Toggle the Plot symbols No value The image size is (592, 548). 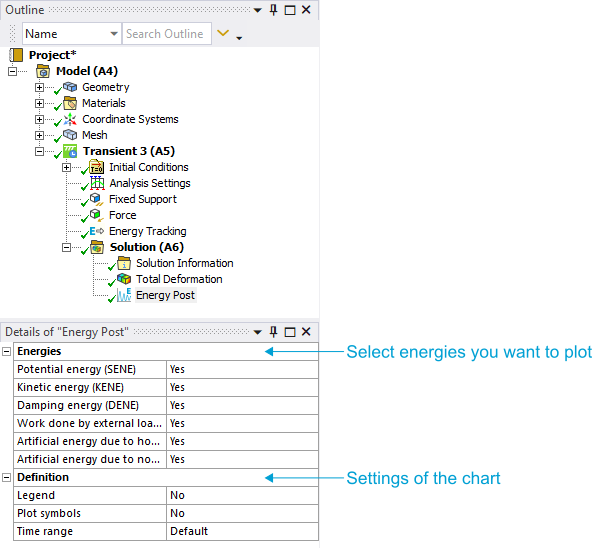[242, 513]
